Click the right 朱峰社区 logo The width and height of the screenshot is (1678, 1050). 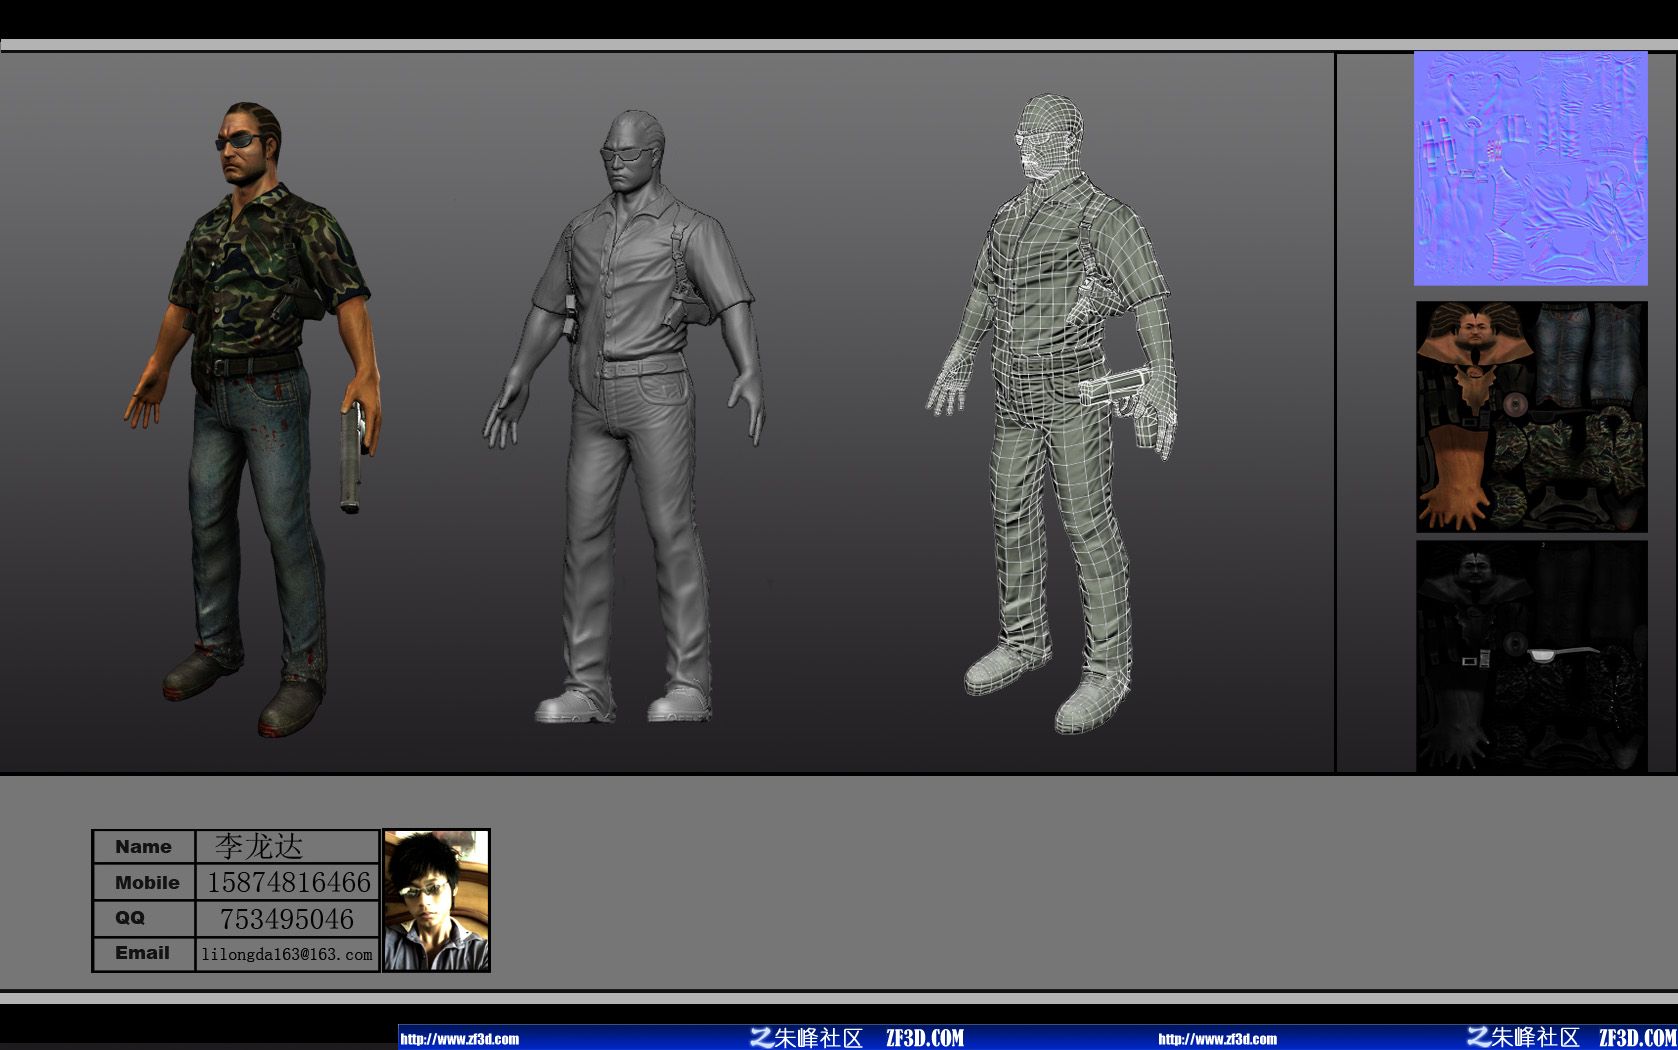point(1524,1038)
